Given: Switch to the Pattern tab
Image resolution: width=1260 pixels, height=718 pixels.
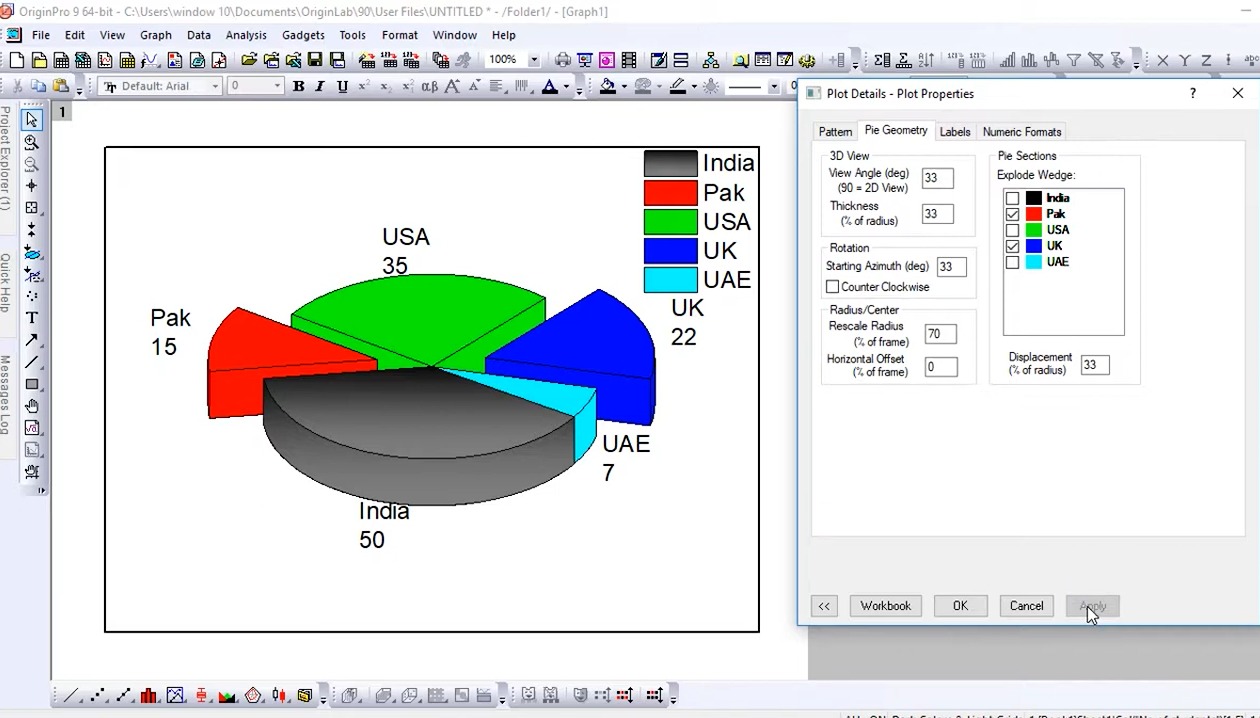Looking at the screenshot, I should click(835, 132).
